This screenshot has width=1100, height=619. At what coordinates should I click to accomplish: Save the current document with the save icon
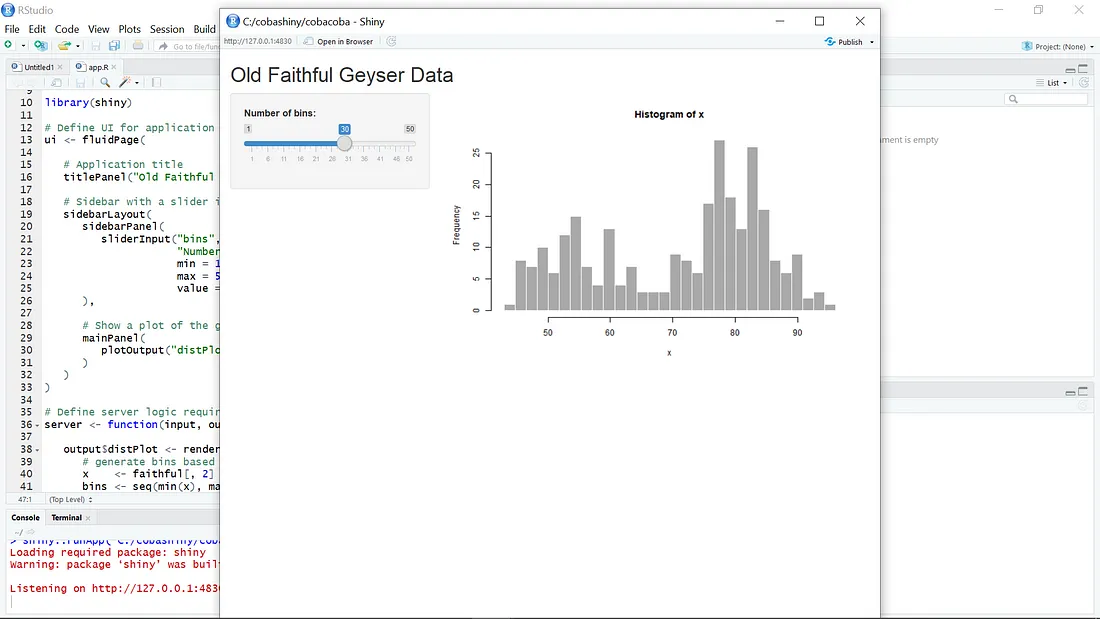click(97, 46)
